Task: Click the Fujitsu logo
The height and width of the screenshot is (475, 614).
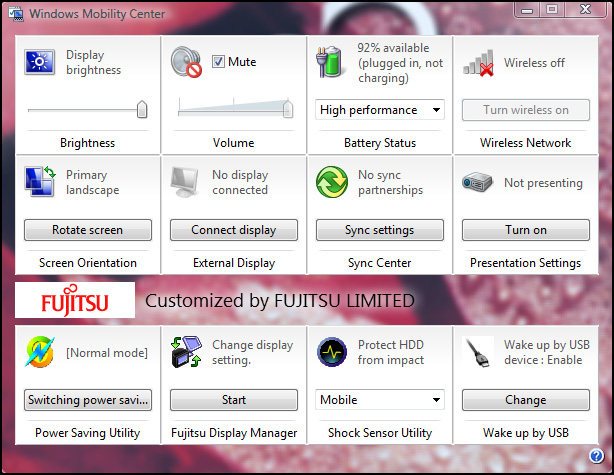Action: (x=75, y=300)
